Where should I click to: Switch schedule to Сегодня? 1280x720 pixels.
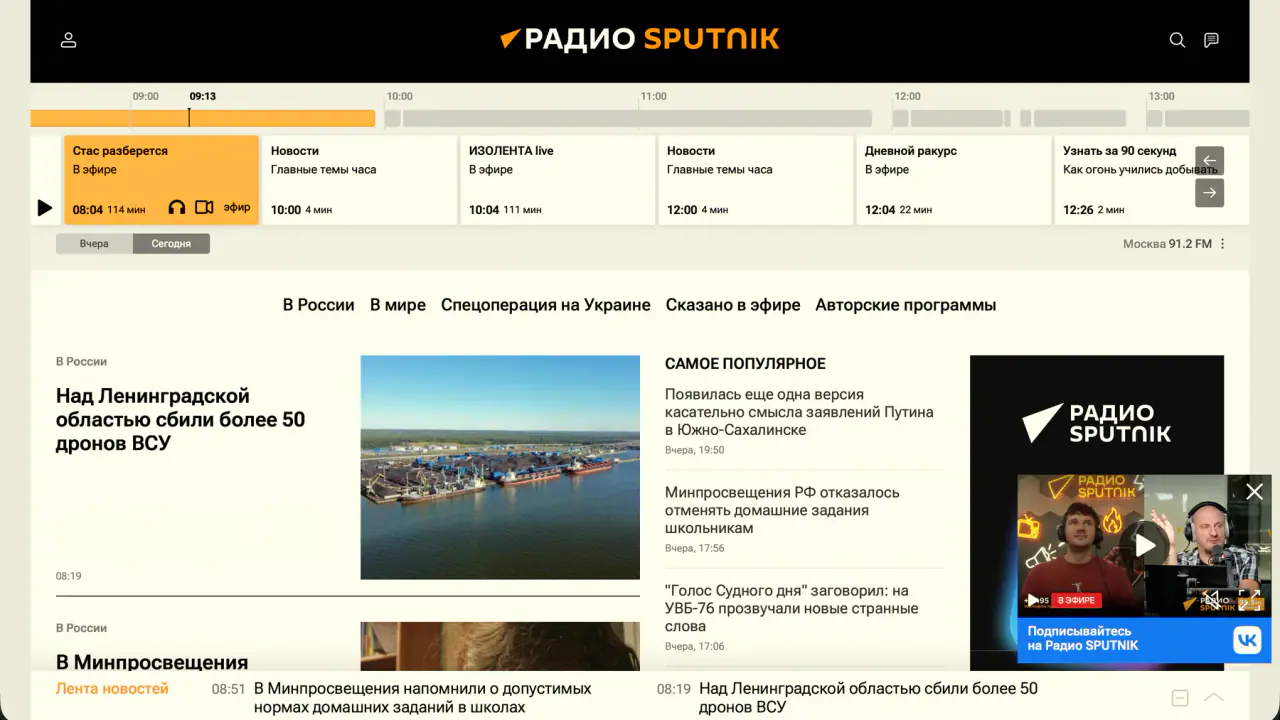pos(171,244)
